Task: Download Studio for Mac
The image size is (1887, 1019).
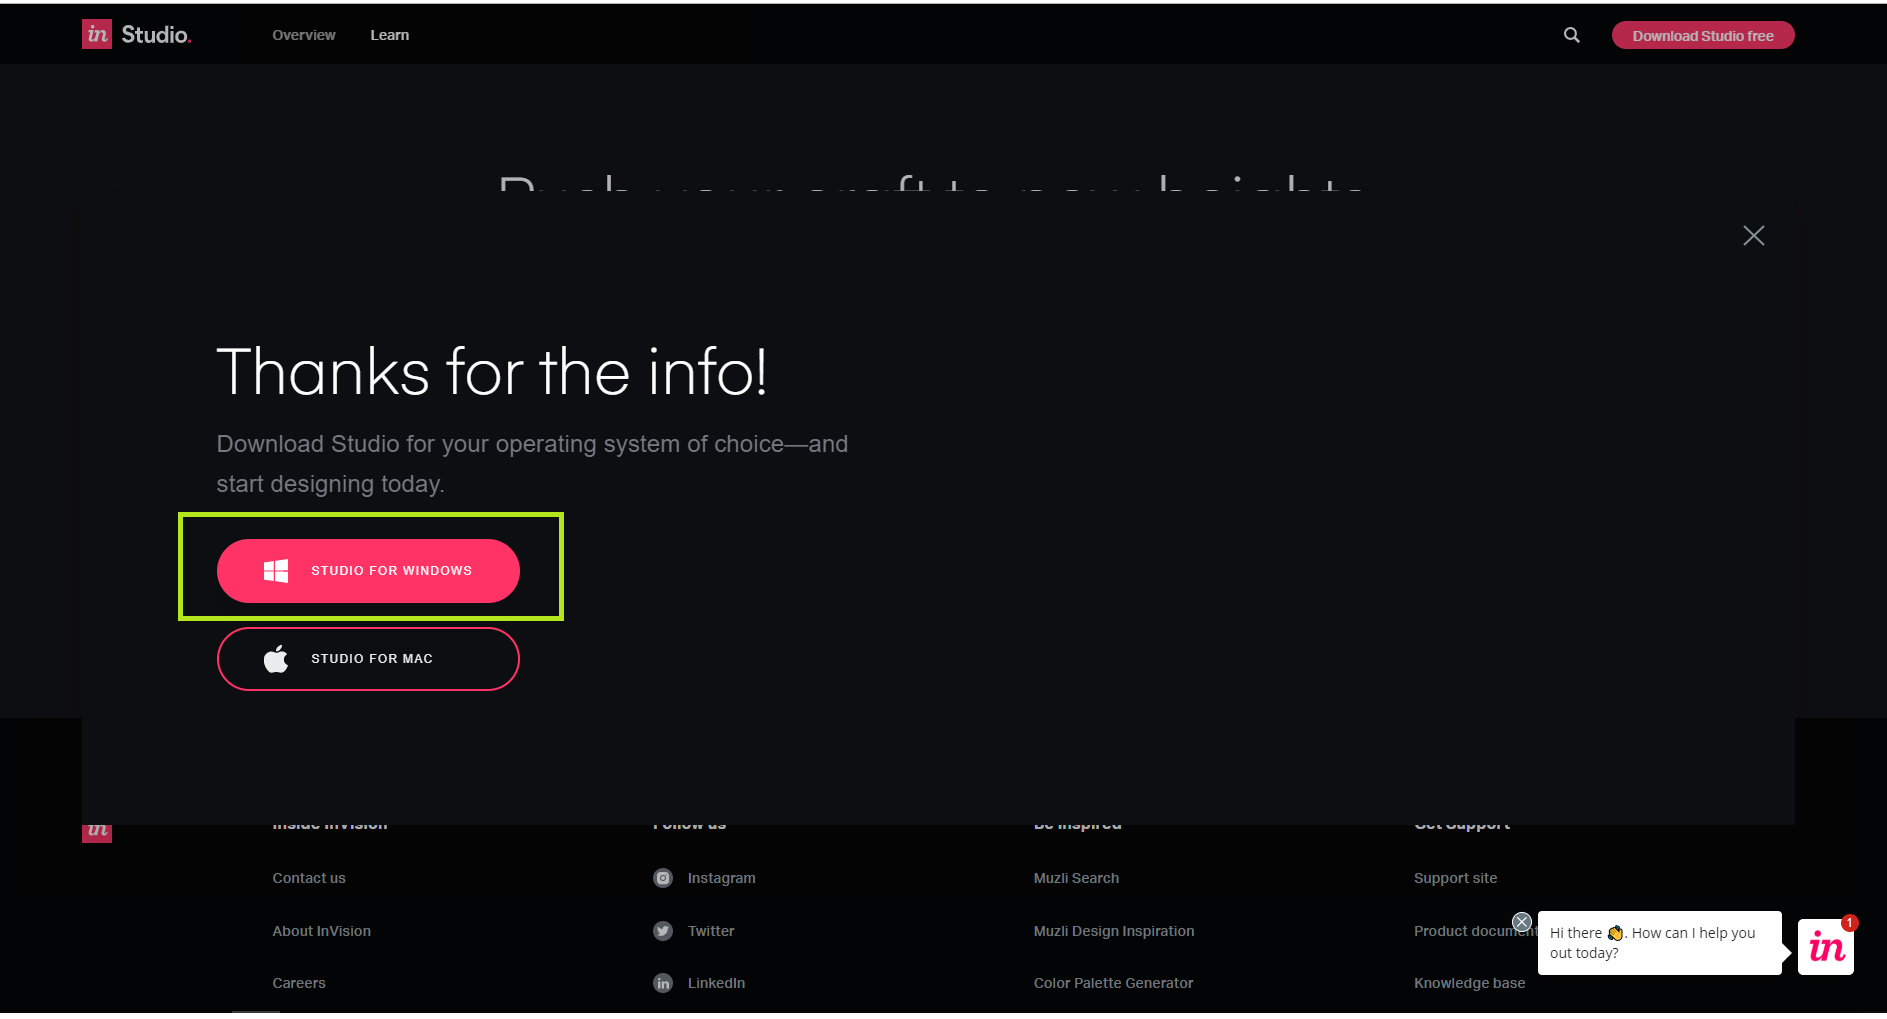Action: coord(368,659)
